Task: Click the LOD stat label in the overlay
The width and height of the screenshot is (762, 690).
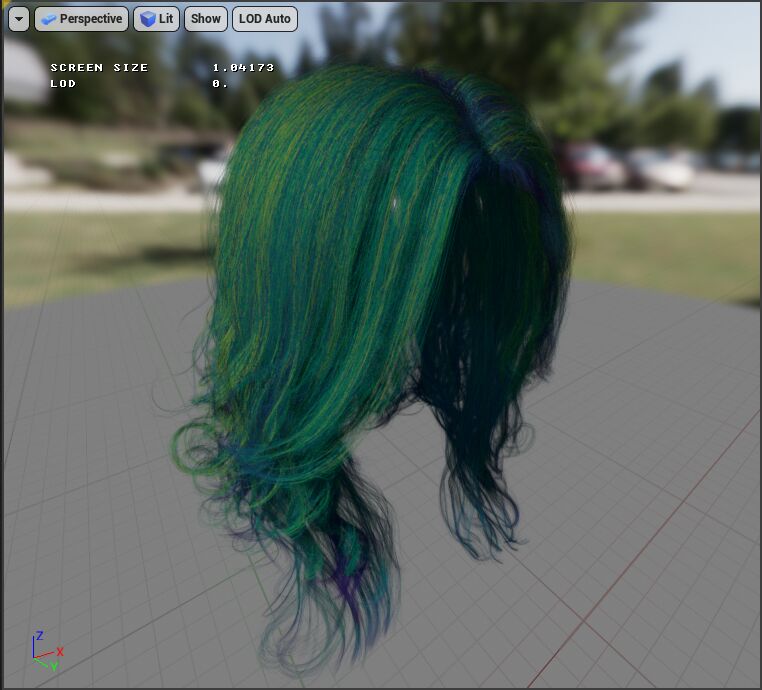Action: click(x=63, y=84)
